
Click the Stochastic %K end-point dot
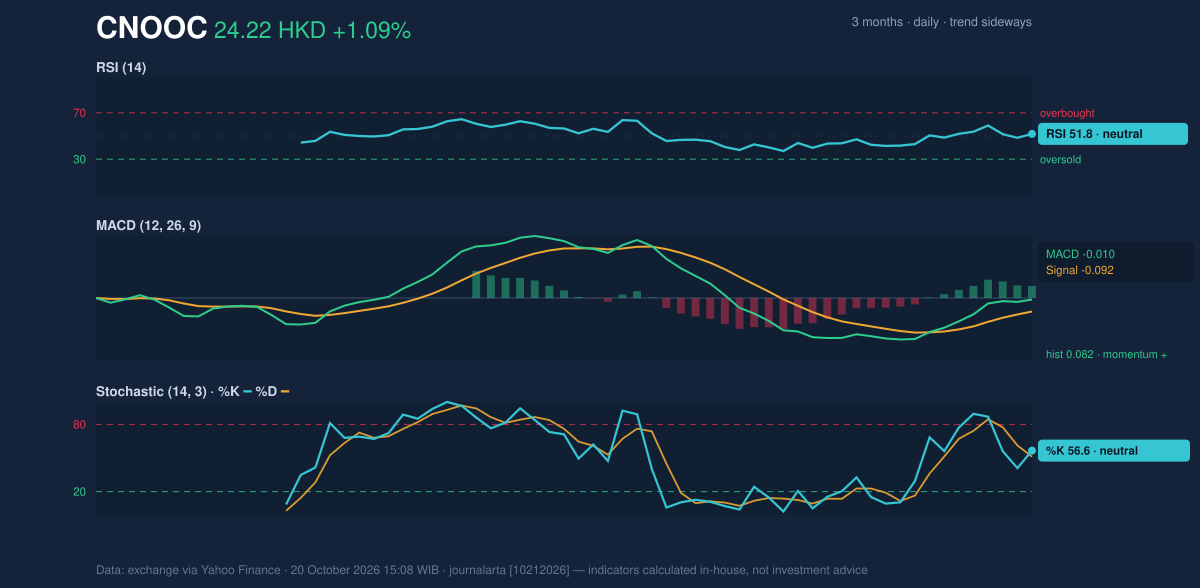[1032, 451]
